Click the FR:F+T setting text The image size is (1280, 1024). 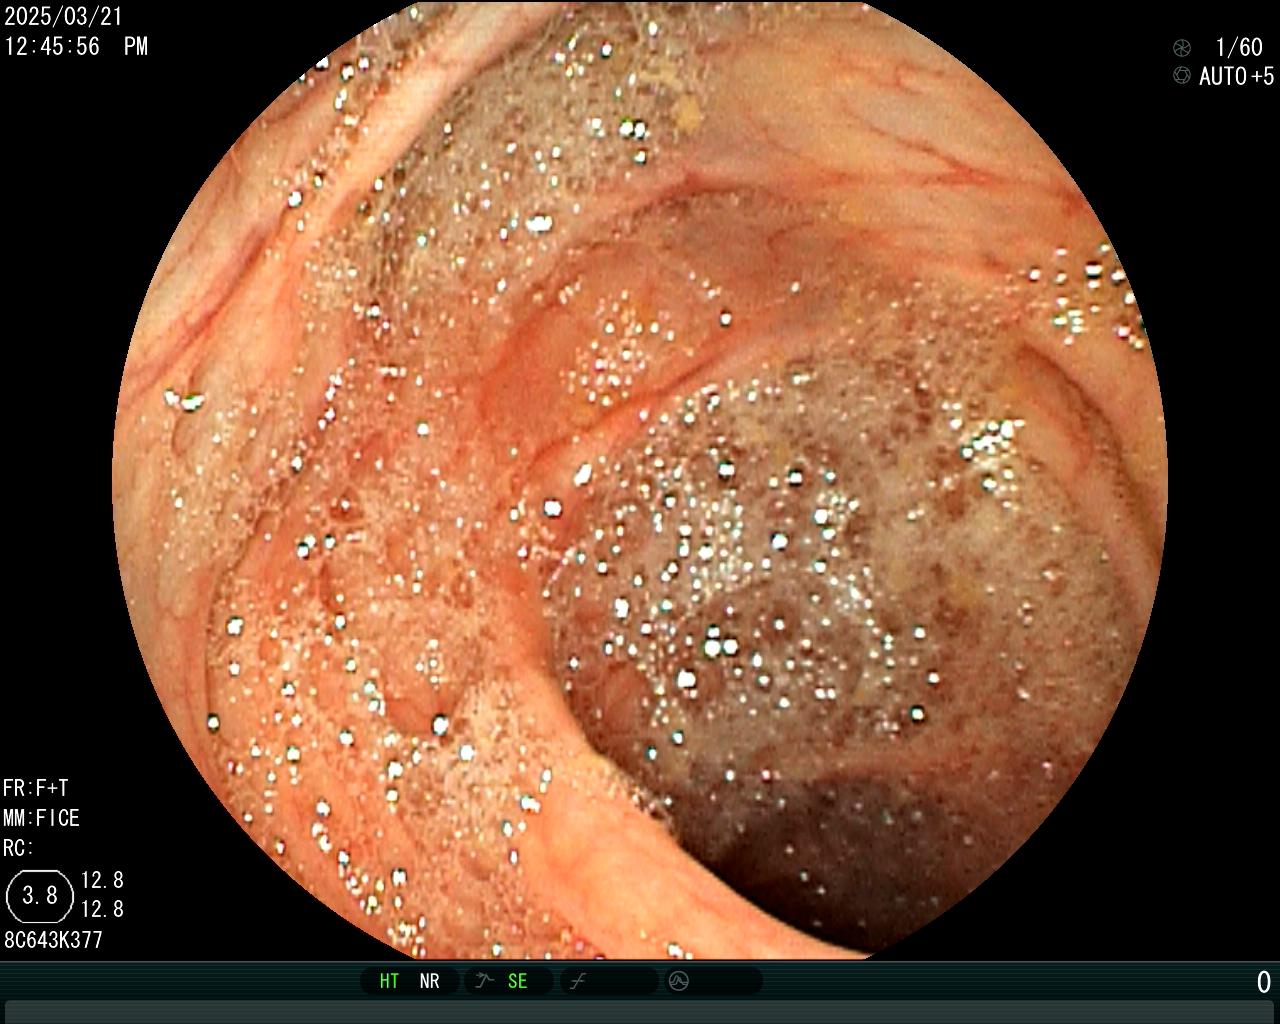tap(36, 788)
